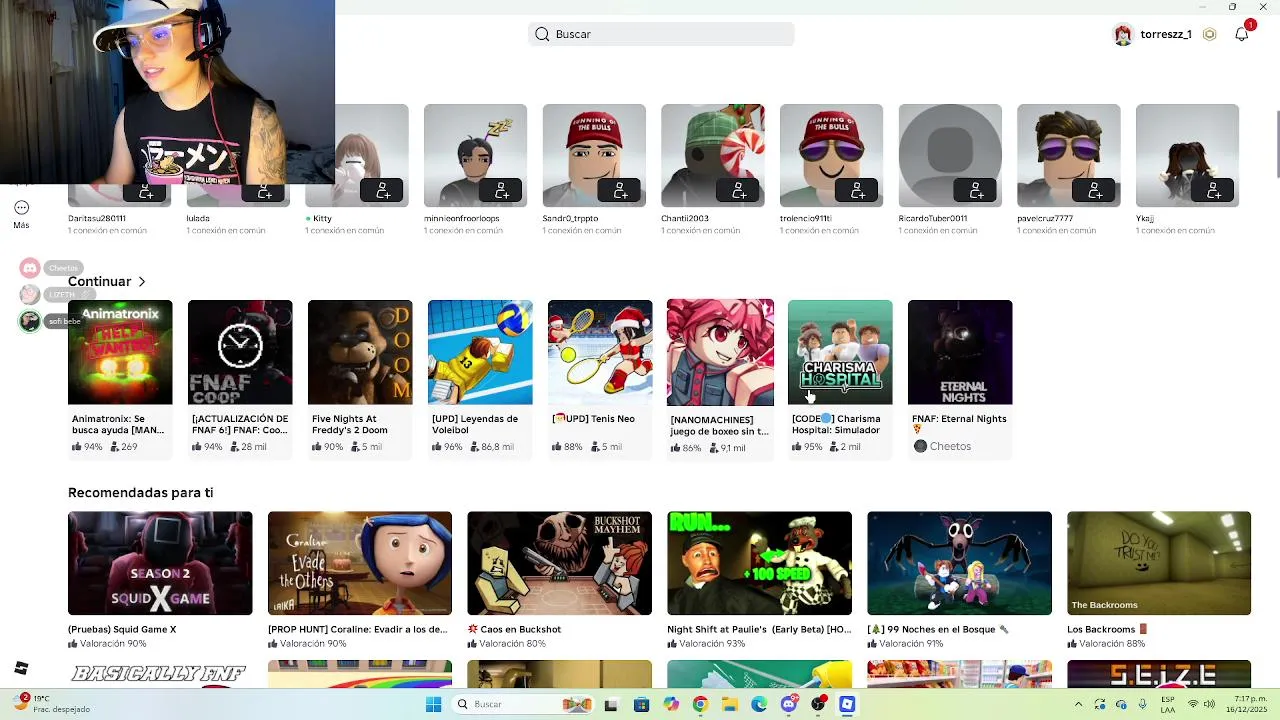Open File Explorer from the taskbar
The height and width of the screenshot is (720, 1280).
click(x=730, y=704)
